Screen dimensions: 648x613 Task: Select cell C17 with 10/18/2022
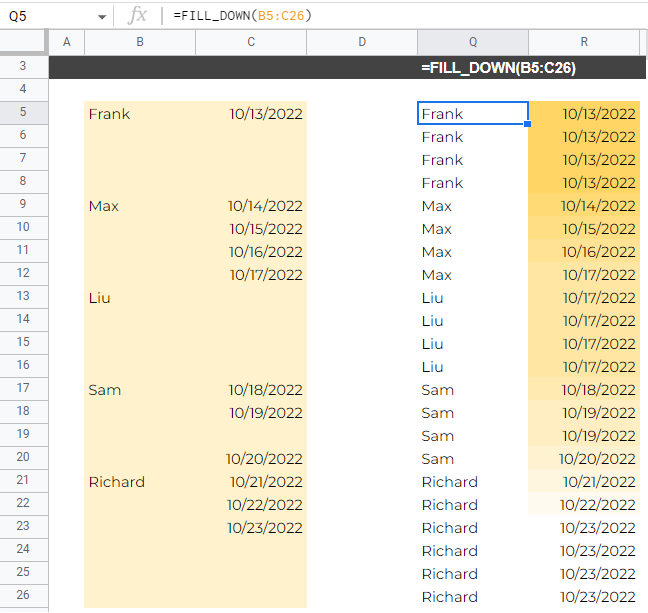click(x=251, y=389)
